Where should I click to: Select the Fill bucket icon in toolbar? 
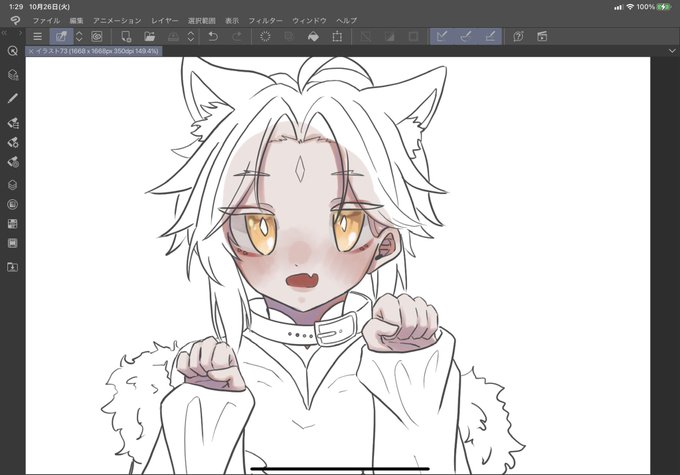(313, 37)
